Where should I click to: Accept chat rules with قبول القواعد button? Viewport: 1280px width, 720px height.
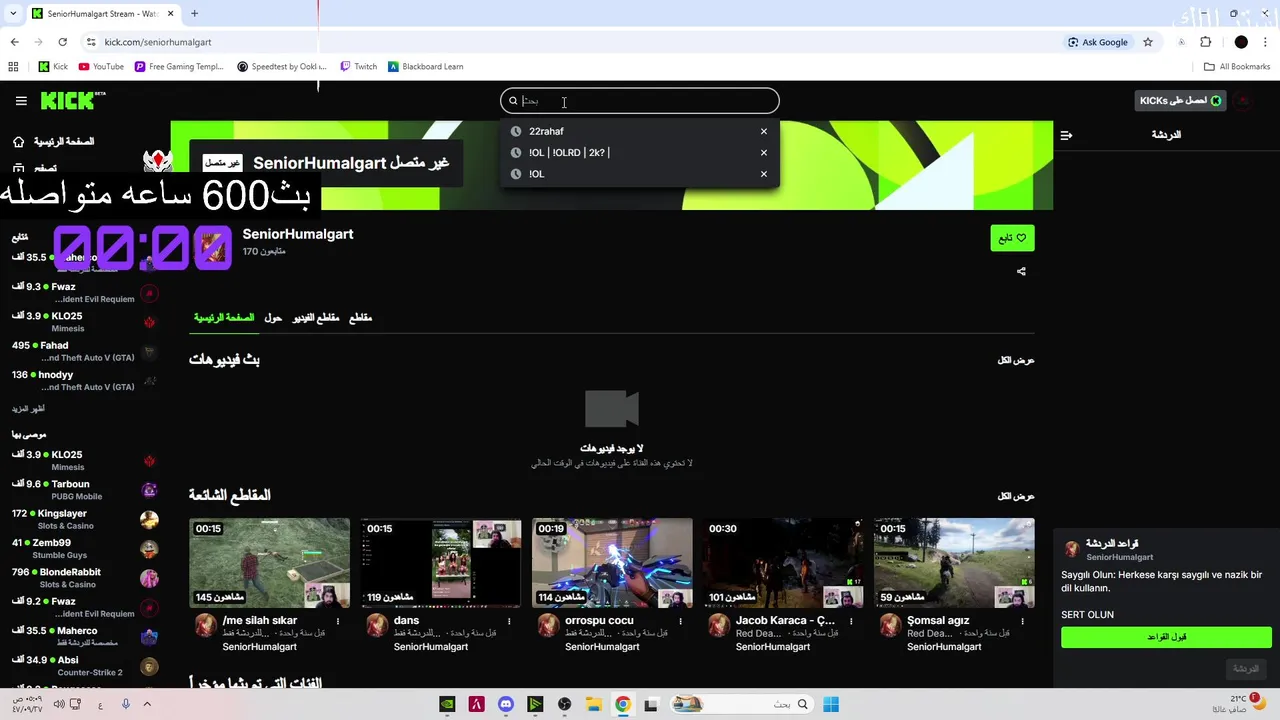(x=1166, y=637)
